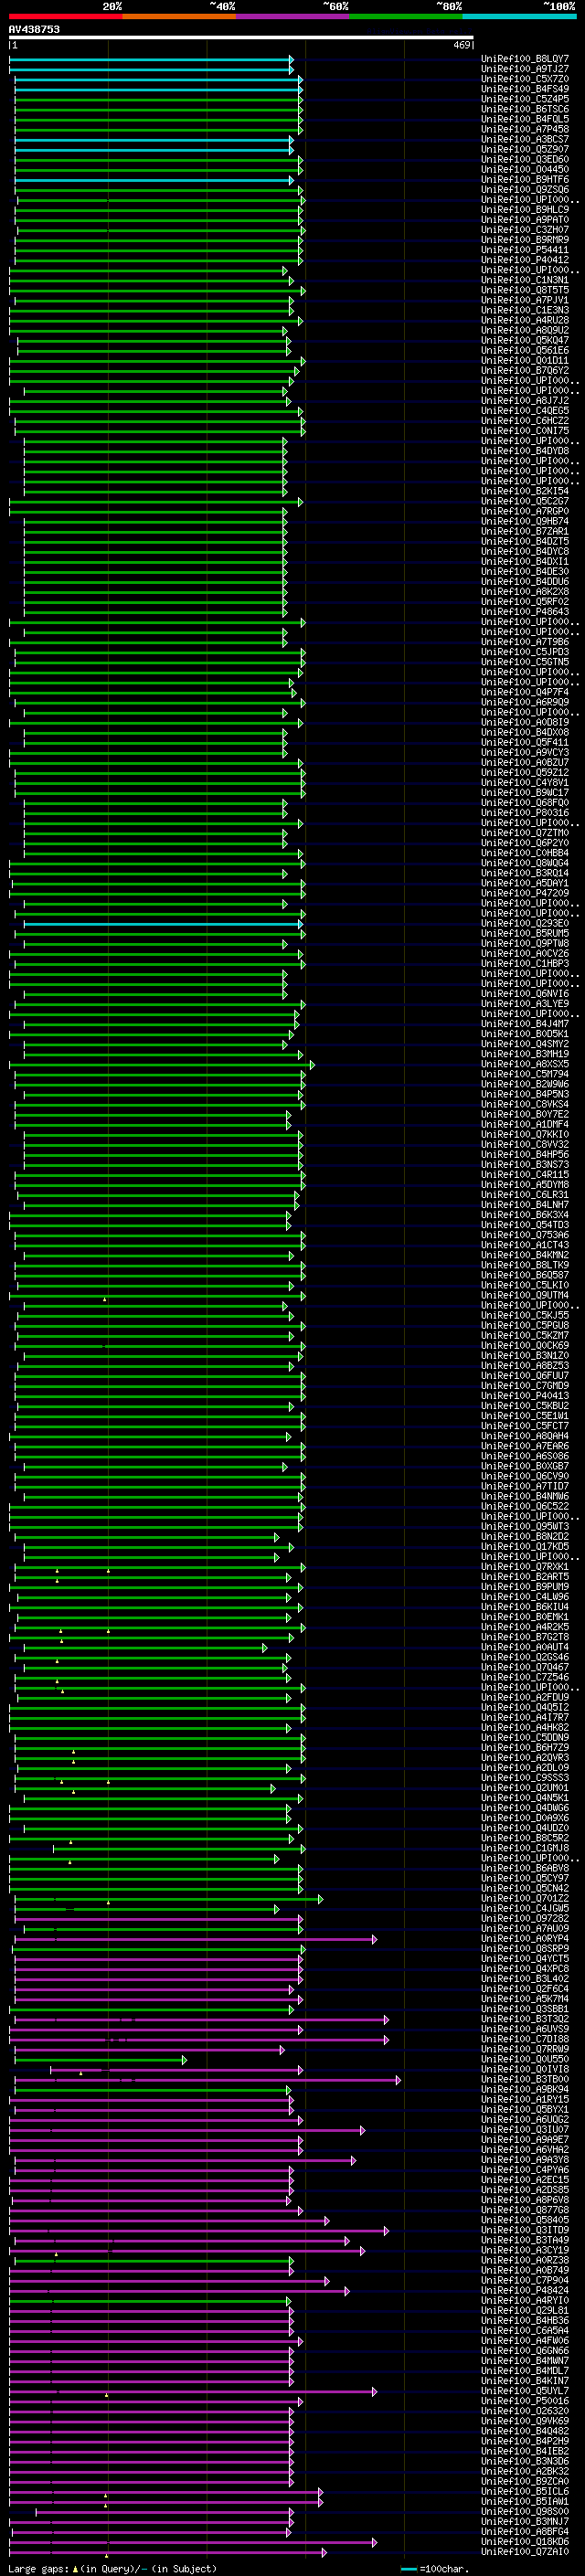585x2576 pixels.
Task: Click the purple ~60% identity legend bar
Action: [x=293, y=16]
